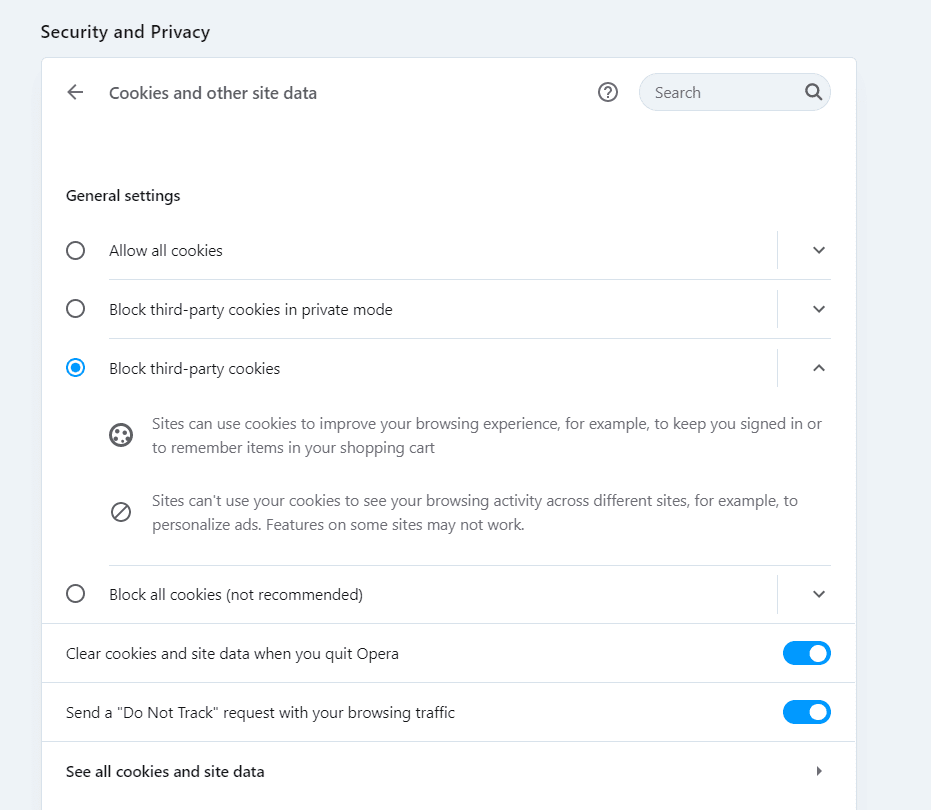
Task: Select Block all cookies radio option
Action: [x=75, y=594]
